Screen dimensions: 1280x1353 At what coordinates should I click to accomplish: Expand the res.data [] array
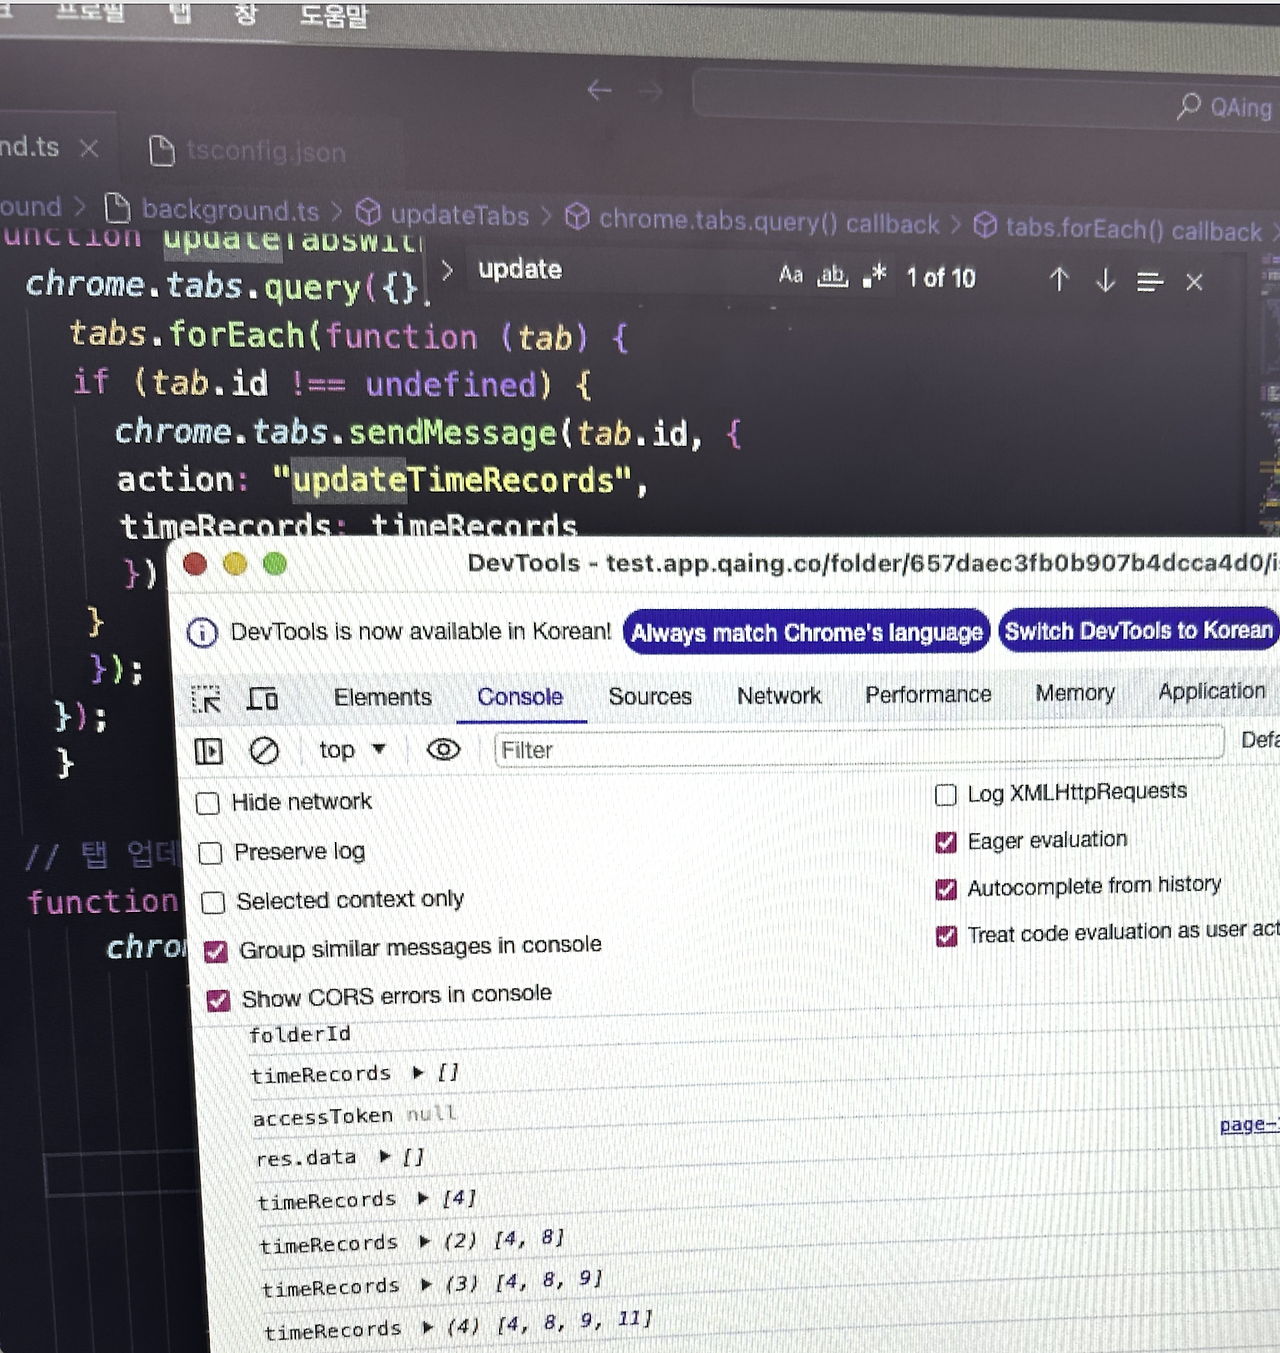(385, 1157)
